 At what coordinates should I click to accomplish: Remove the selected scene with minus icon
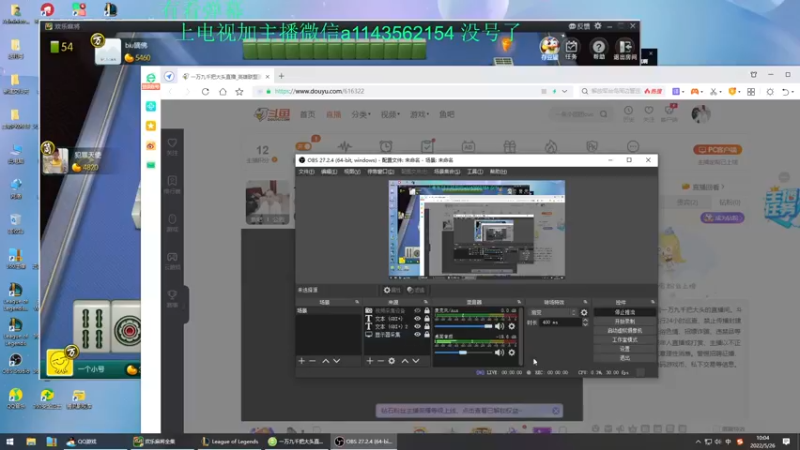312,361
